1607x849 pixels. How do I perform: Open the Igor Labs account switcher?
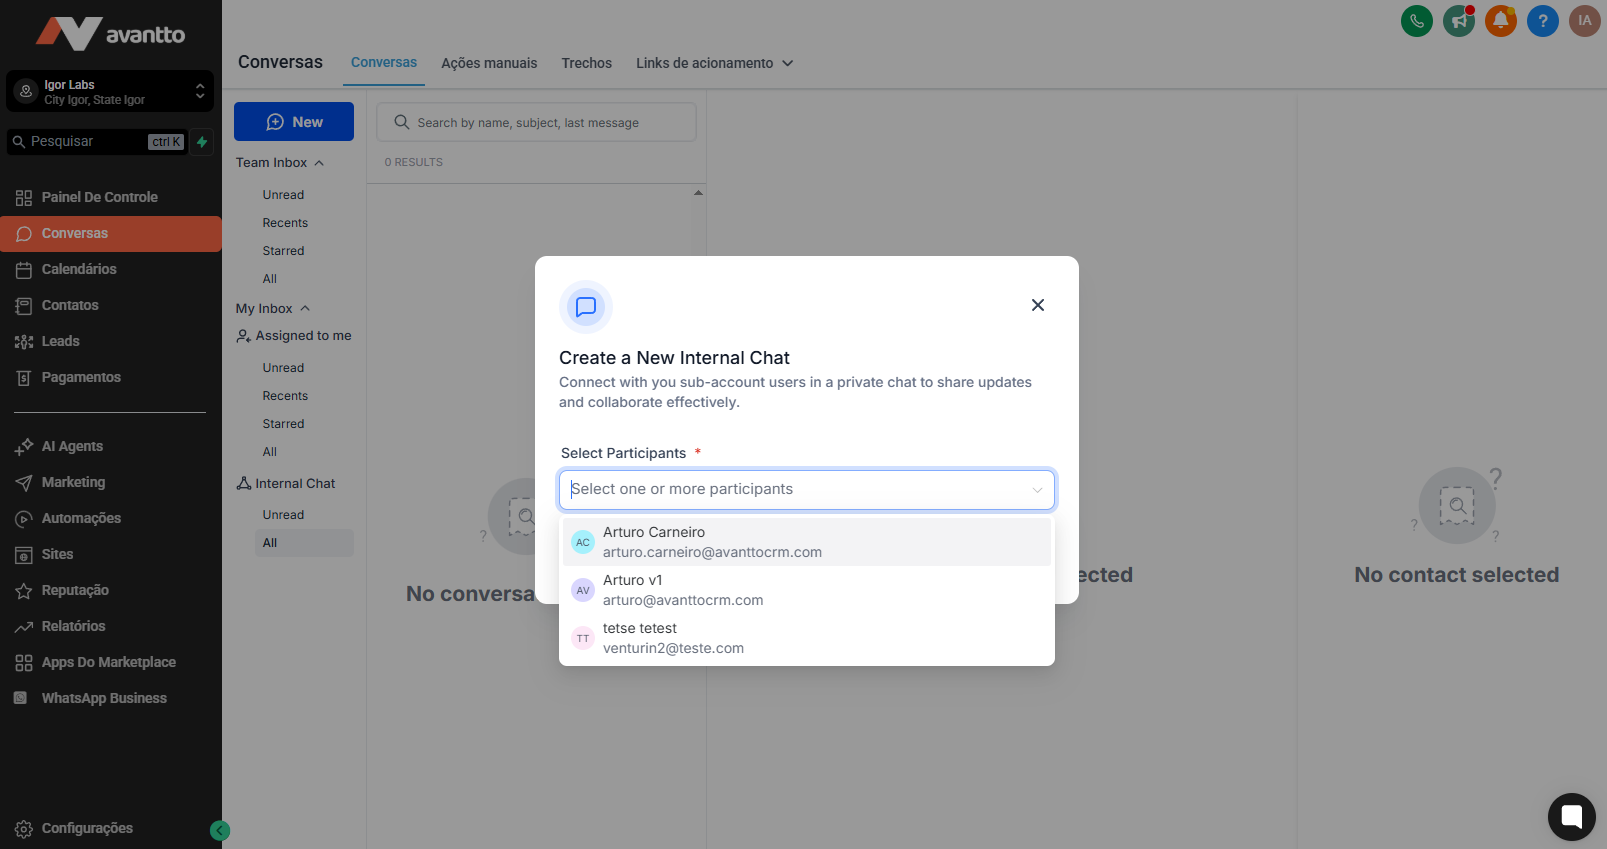[110, 91]
